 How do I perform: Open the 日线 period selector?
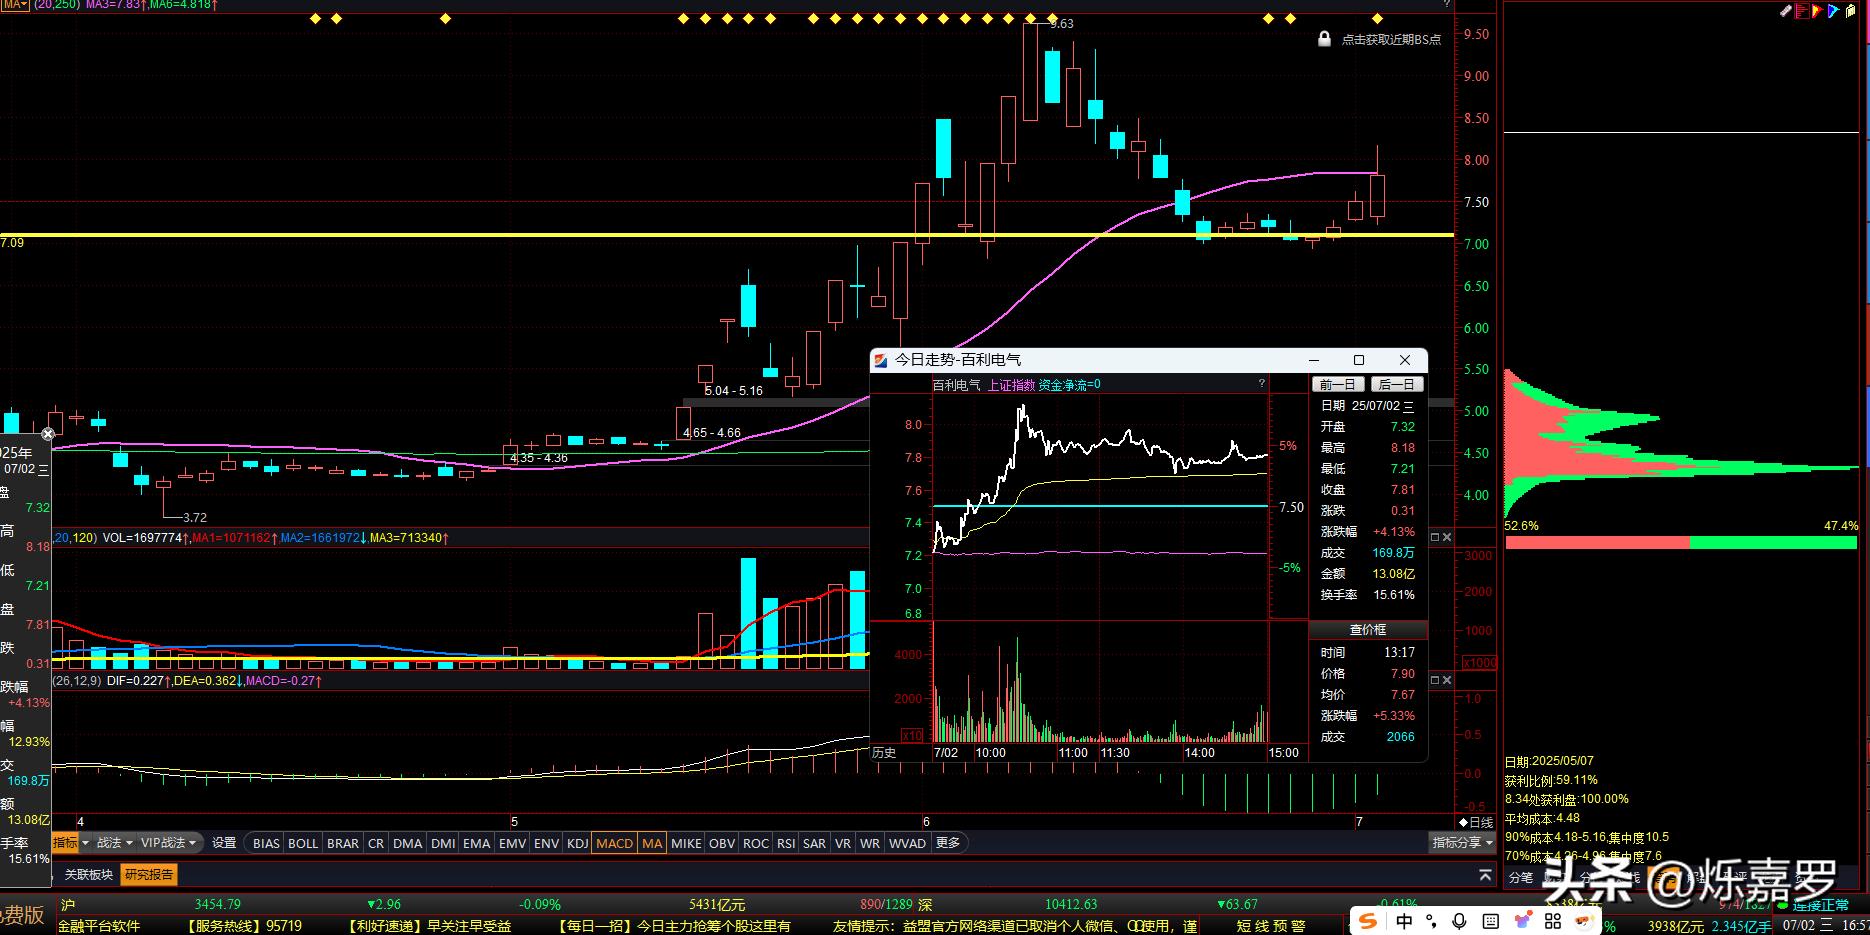click(x=1476, y=822)
